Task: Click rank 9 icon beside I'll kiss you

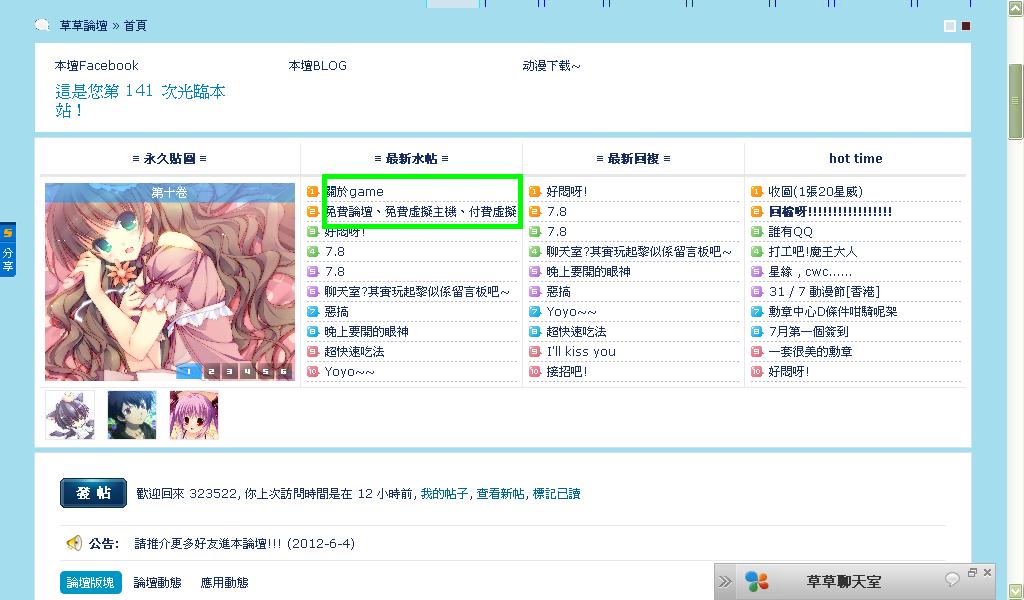Action: 535,351
